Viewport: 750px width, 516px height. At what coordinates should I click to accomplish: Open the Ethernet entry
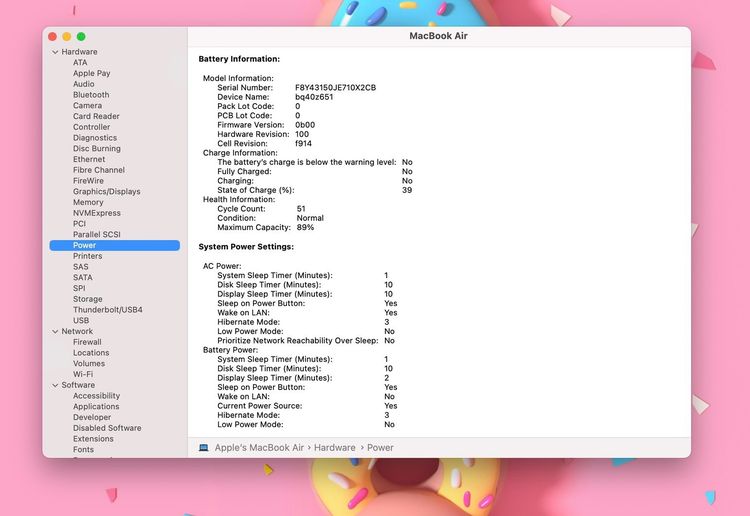(x=89, y=159)
